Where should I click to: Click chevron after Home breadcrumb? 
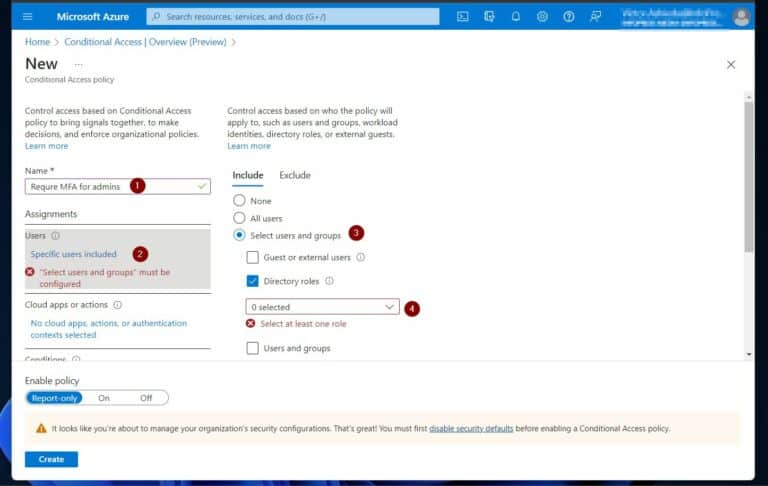pyautogui.click(x=56, y=43)
